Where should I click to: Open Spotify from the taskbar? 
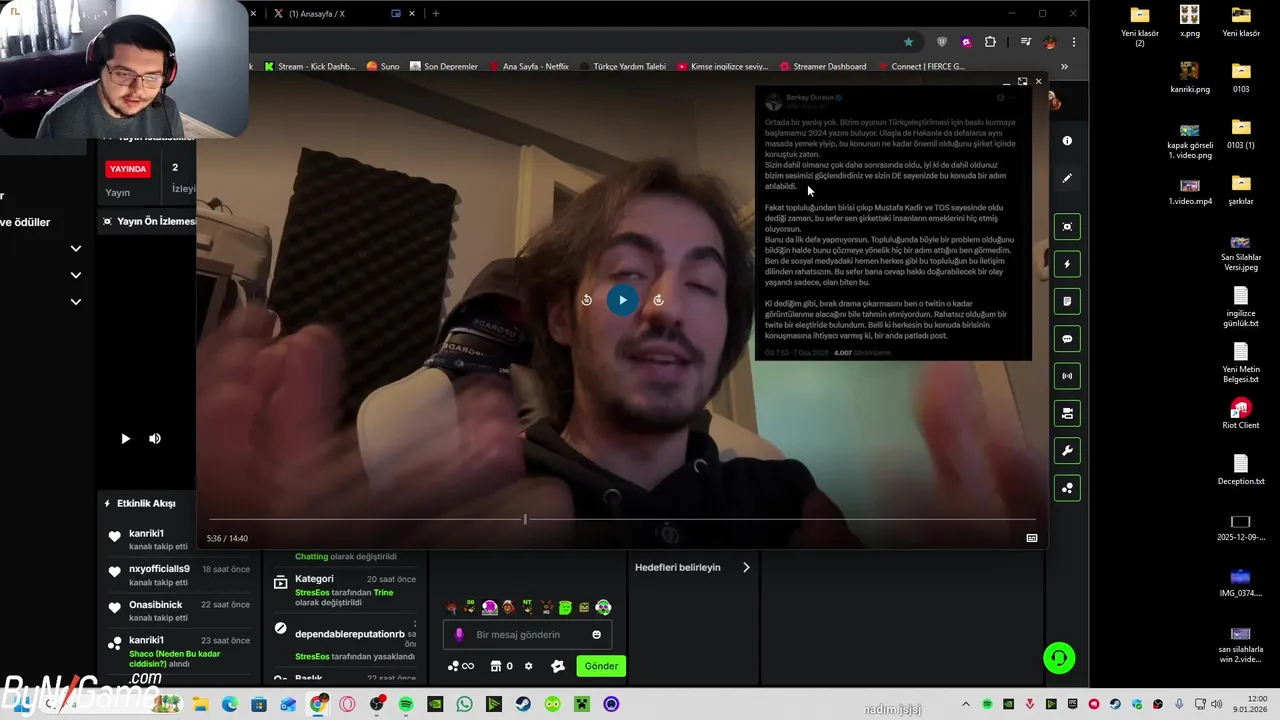pyautogui.click(x=406, y=704)
